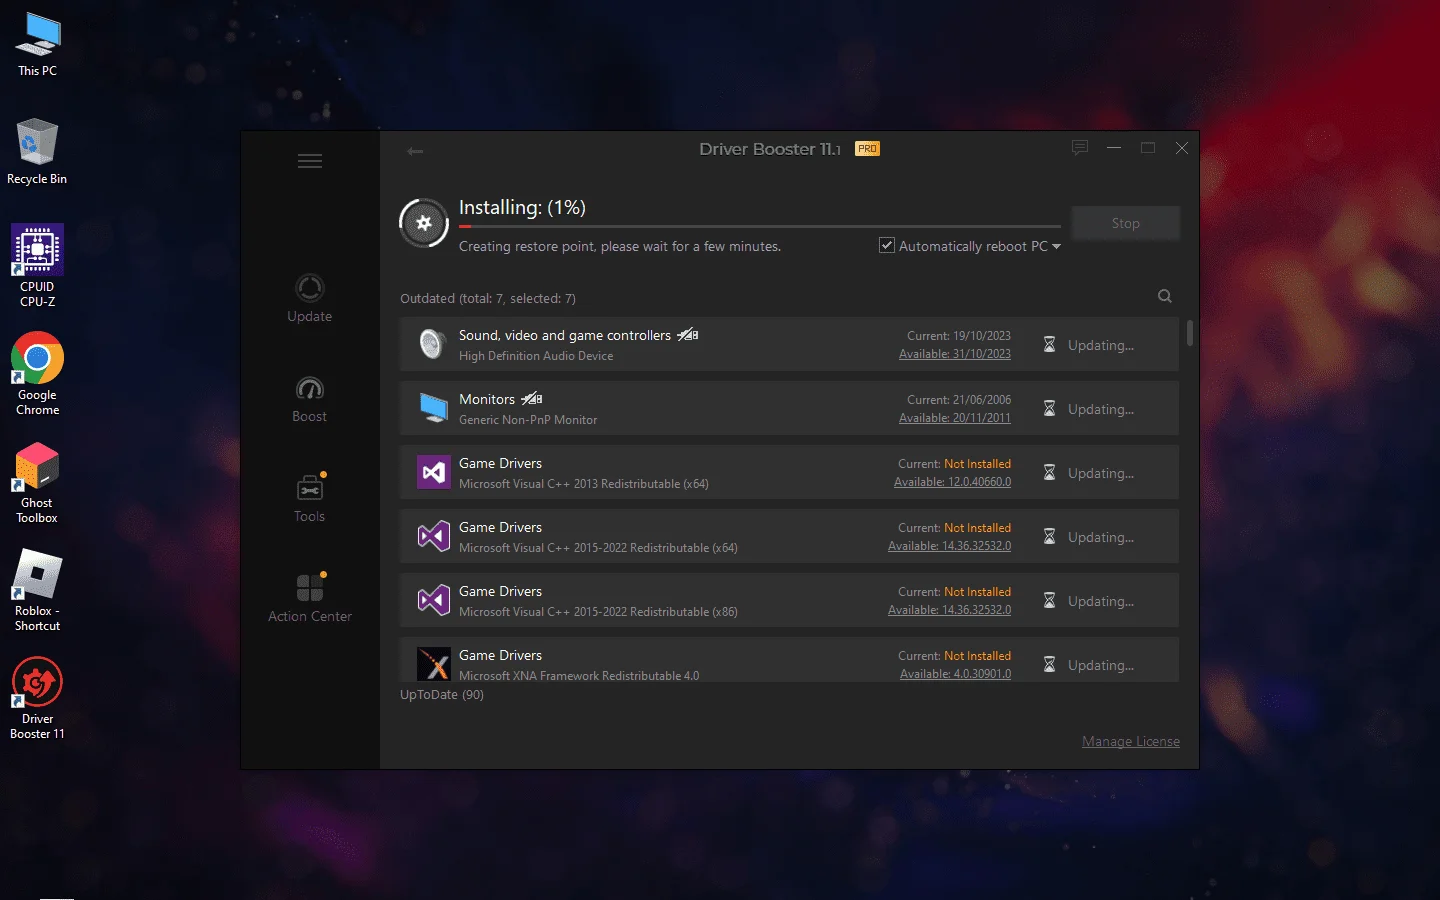Click the Microsoft XNA Framework icon
Image resolution: width=1440 pixels, height=900 pixels.
pos(433,664)
